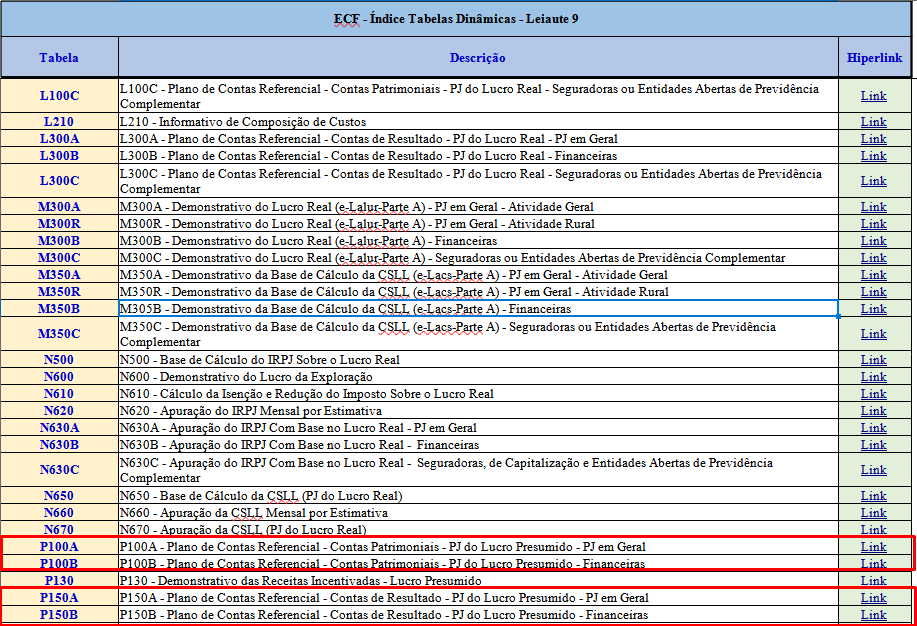Select the Tabela column header
This screenshot has height=626, width=917.
[60, 57]
